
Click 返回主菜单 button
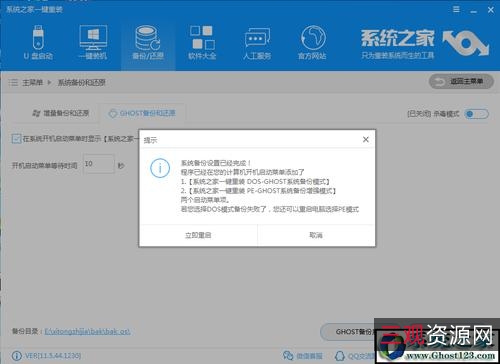coord(461,82)
